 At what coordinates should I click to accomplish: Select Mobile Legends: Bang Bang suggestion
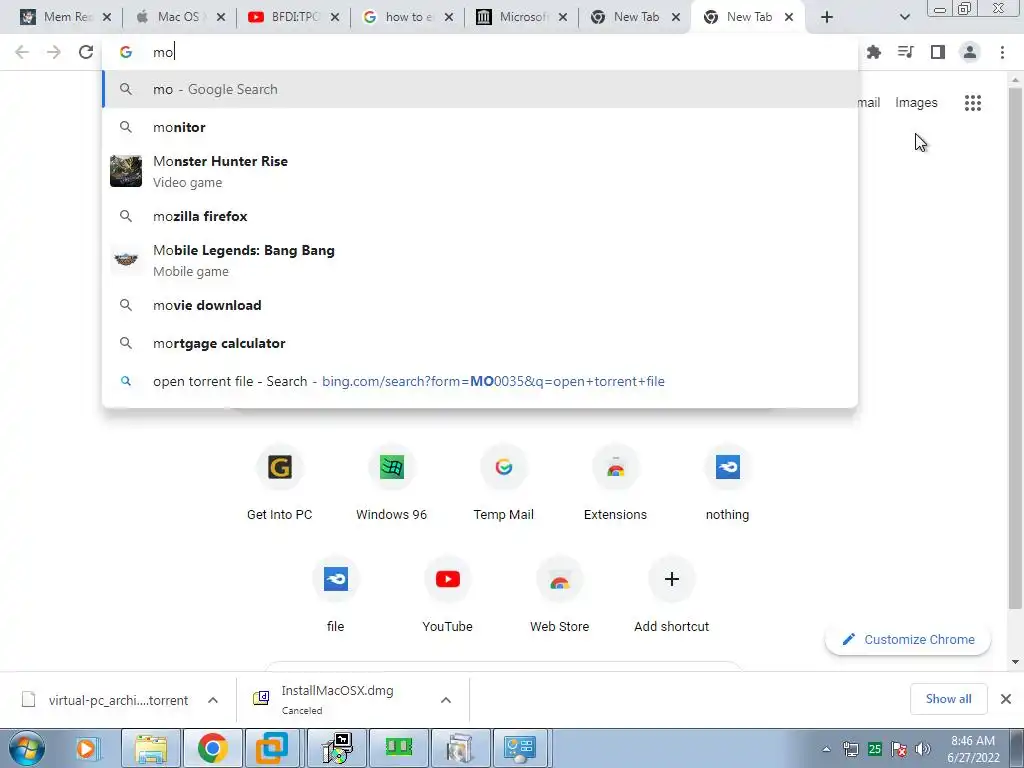click(x=480, y=261)
